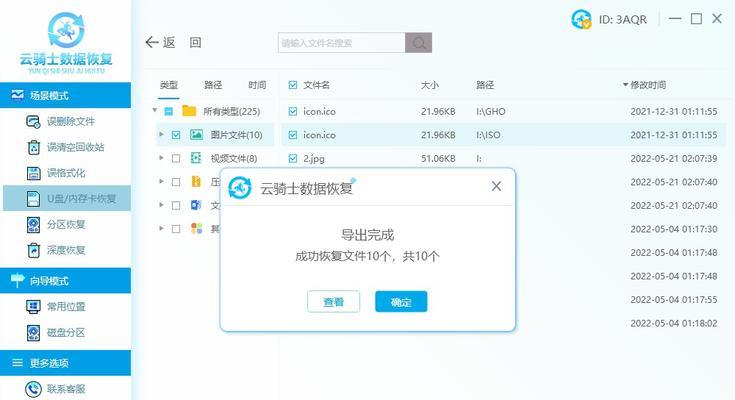This screenshot has height=400, width=735.
Task: Open the 所有类型 folder icon
Action: pyautogui.click(x=189, y=111)
